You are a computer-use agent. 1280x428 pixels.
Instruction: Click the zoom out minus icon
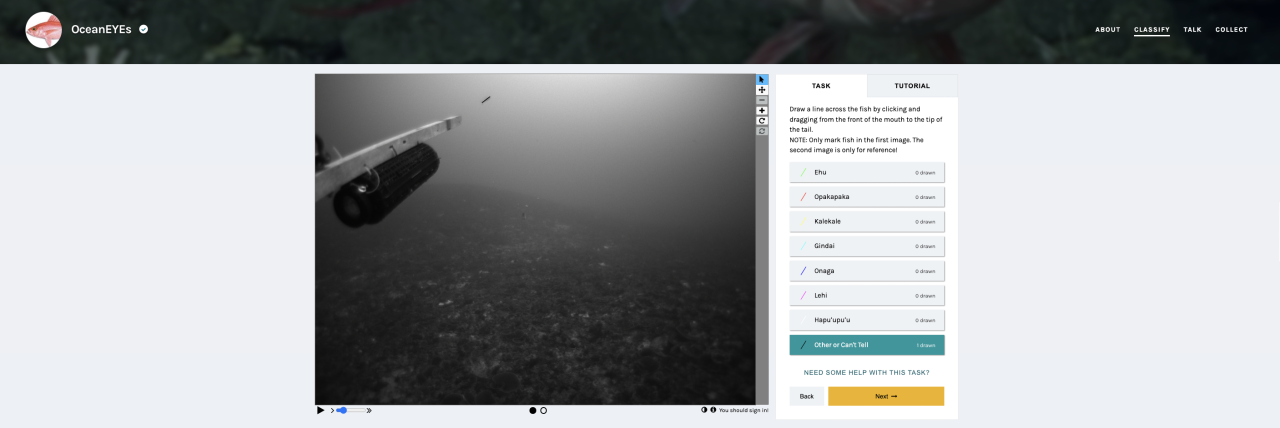pos(762,100)
